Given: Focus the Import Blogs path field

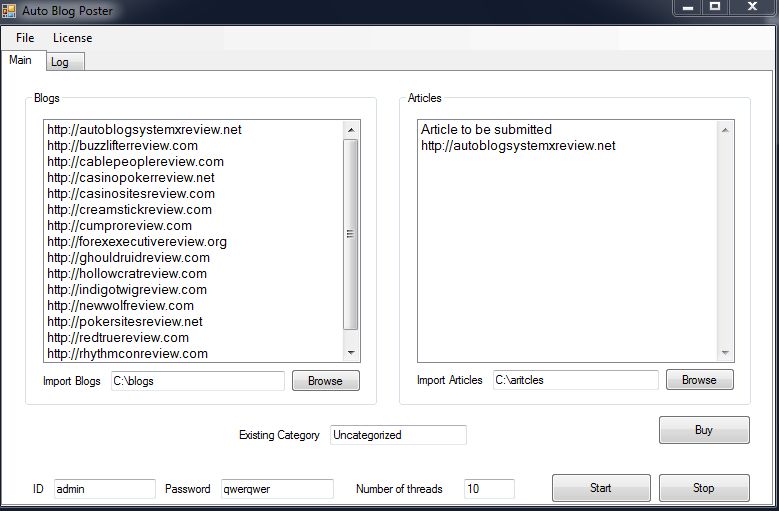Looking at the screenshot, I should click(x=198, y=381).
